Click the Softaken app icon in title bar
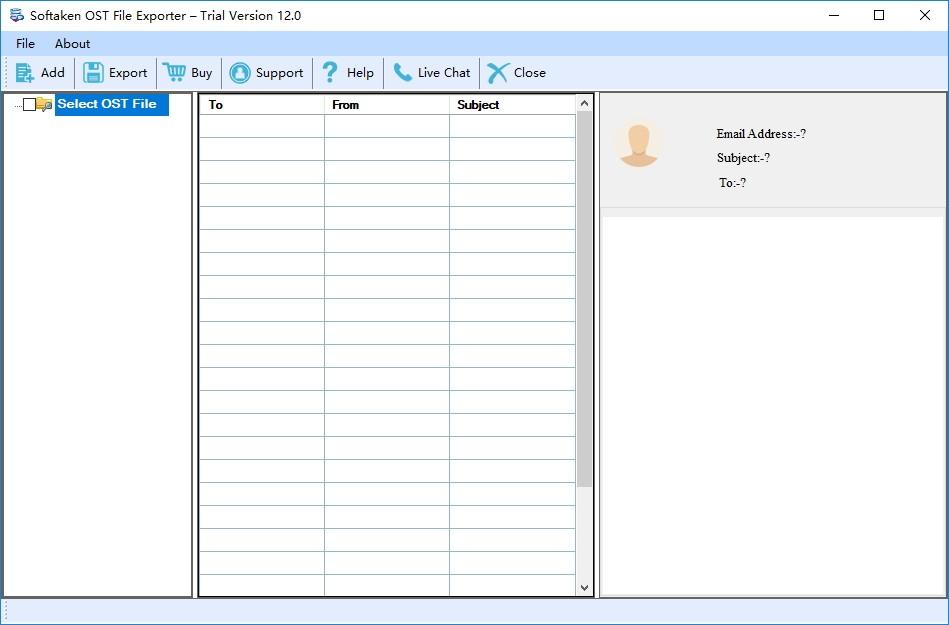This screenshot has width=949, height=625. click(17, 16)
